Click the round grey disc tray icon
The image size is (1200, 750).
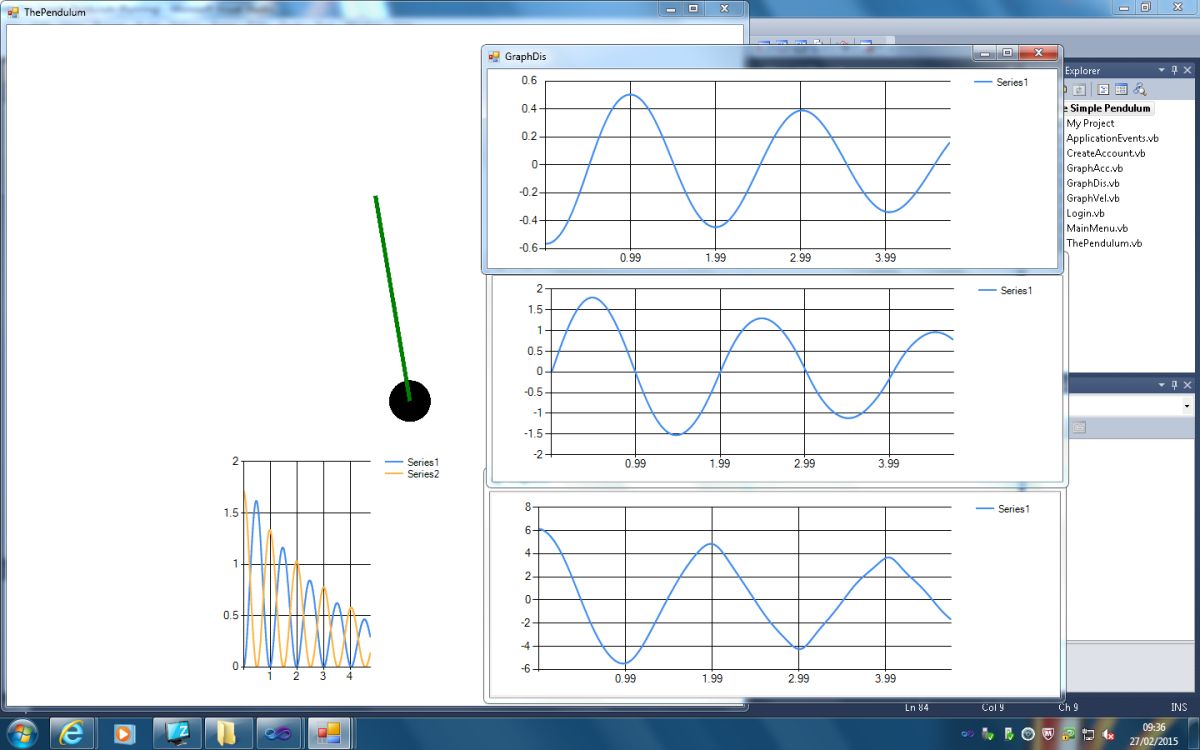pyautogui.click(x=1028, y=735)
